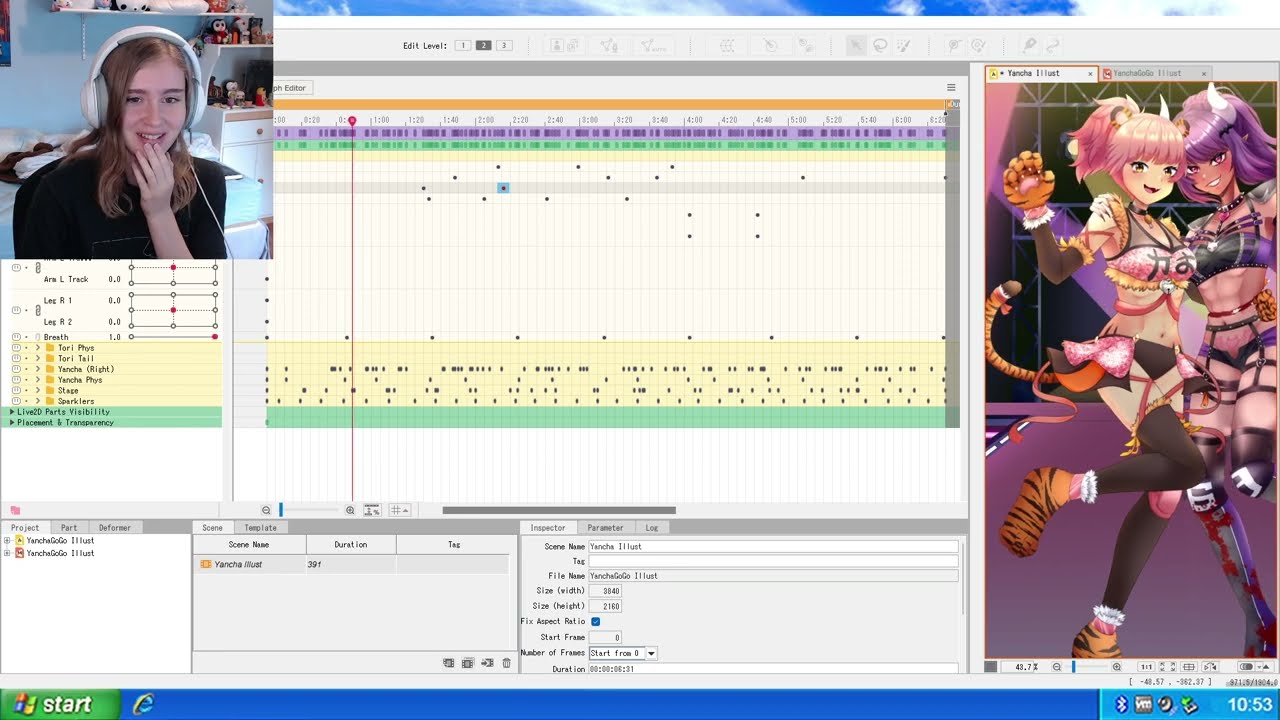Expand first YanchaGoGo Illust project item
The image size is (1280, 720).
pos(7,541)
